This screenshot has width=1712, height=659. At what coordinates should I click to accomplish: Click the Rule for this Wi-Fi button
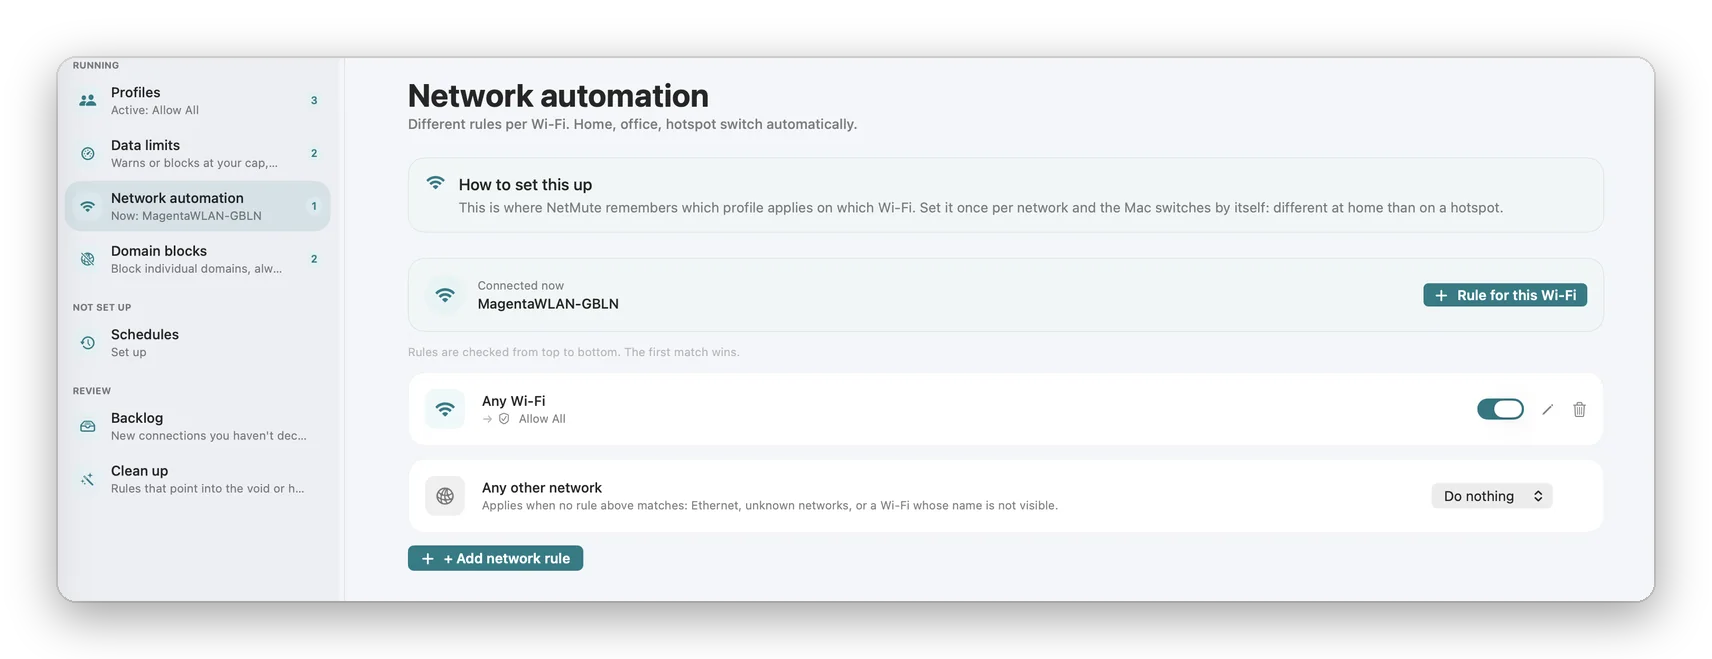1505,295
